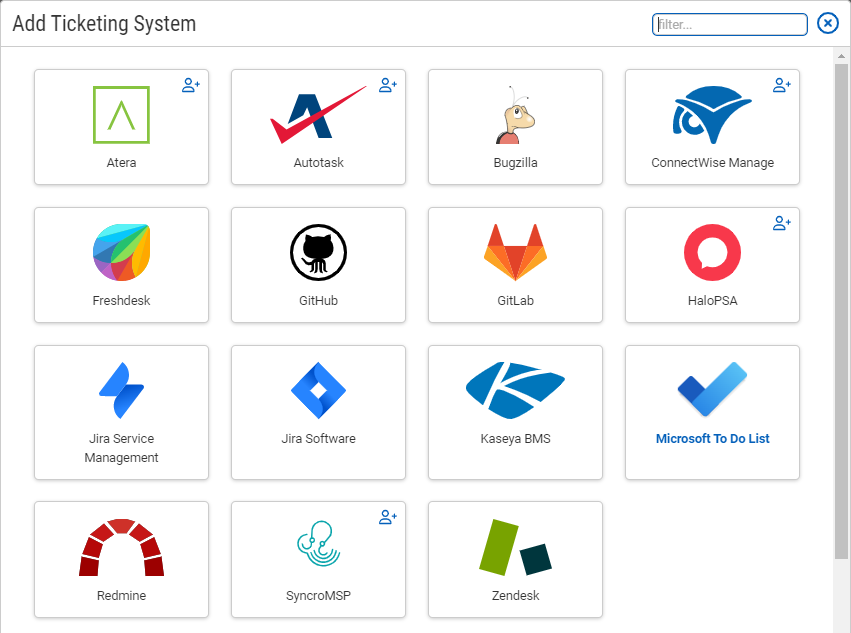Choose the GitLab integration tile
This screenshot has height=633, width=851.
point(515,252)
